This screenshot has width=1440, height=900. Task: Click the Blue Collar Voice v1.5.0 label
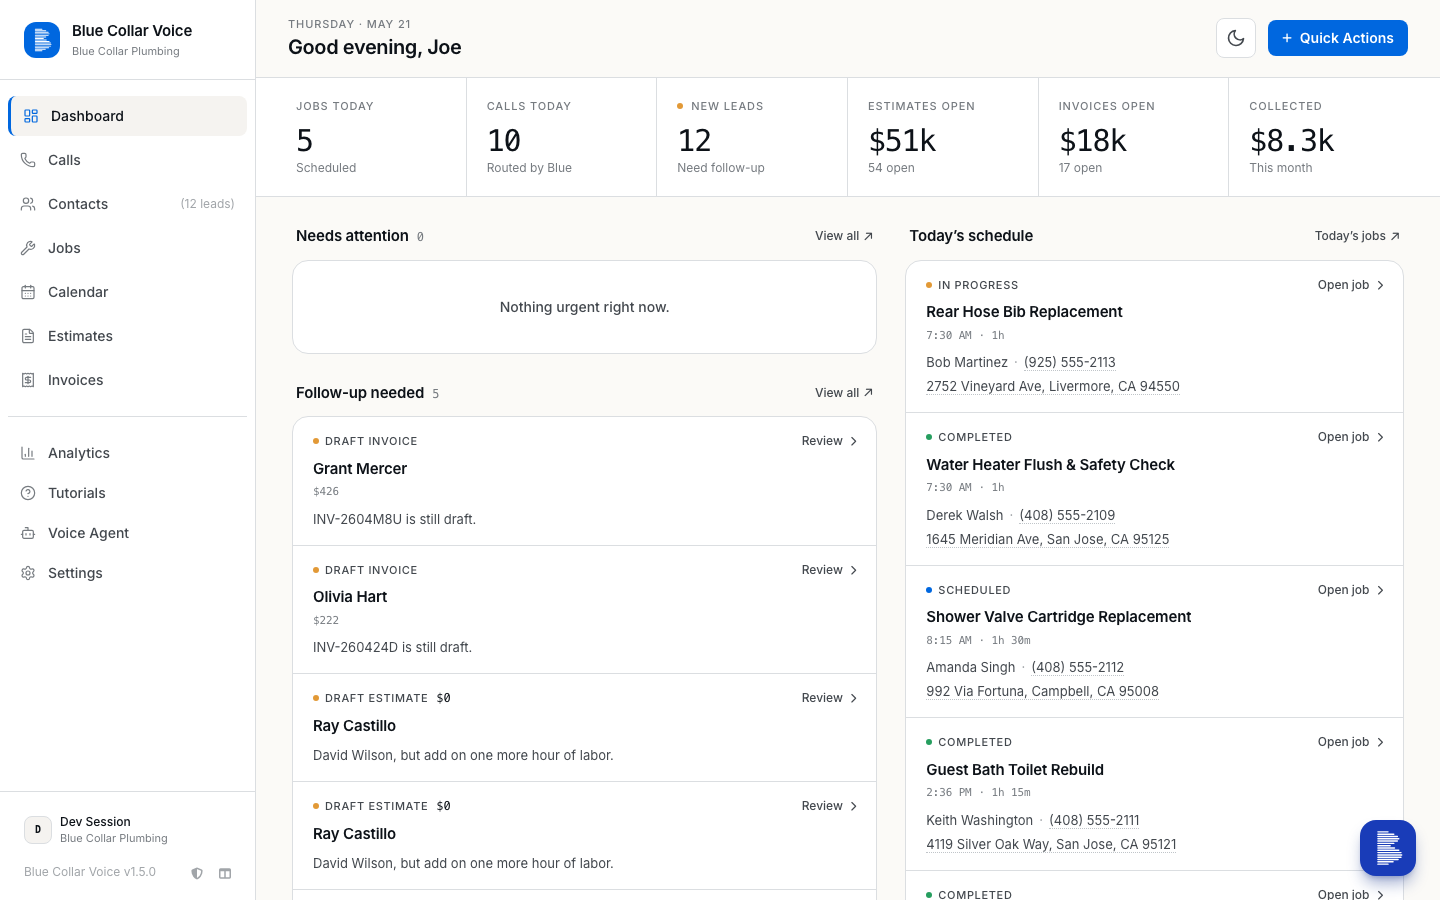[90, 872]
